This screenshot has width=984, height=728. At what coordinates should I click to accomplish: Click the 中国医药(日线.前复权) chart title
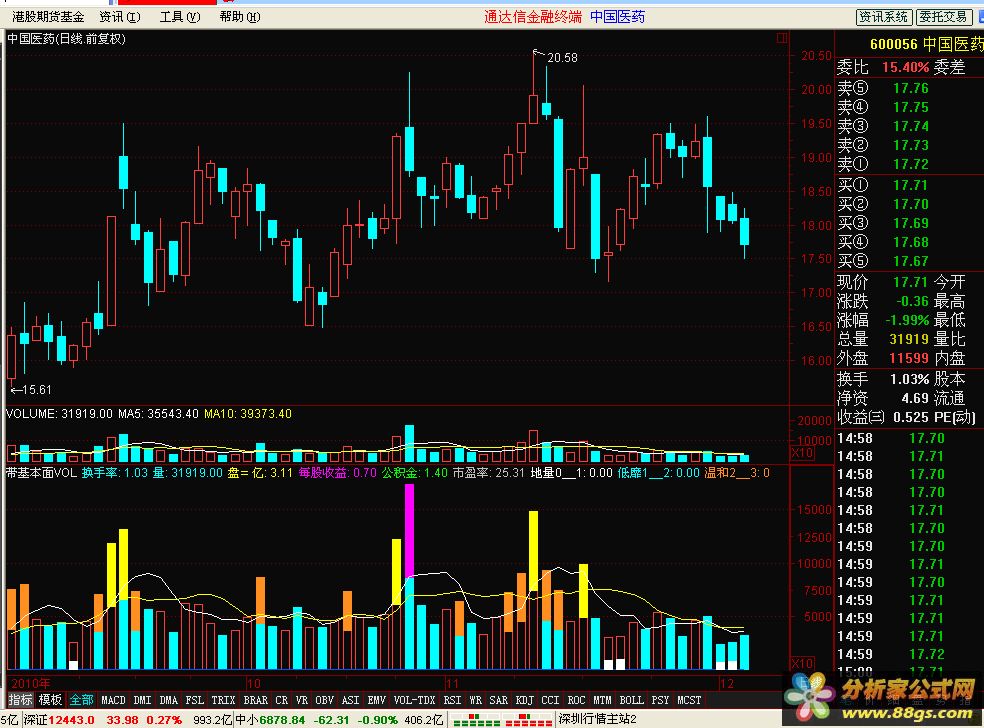tap(66, 39)
